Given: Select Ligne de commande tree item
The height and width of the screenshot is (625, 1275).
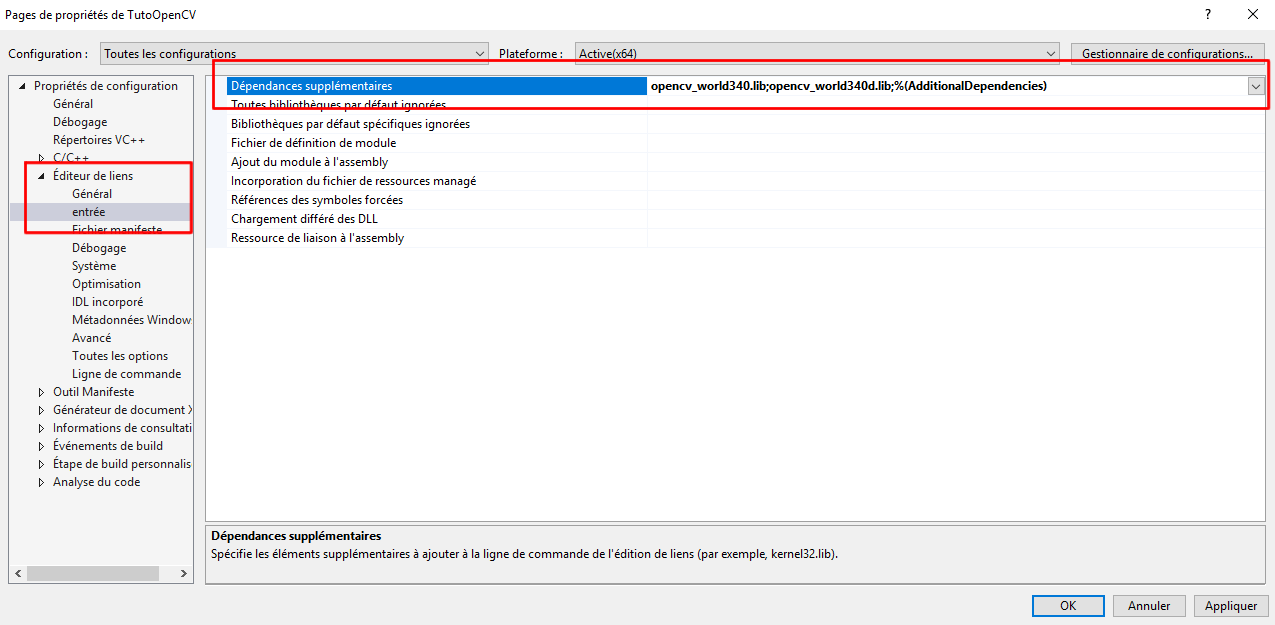Looking at the screenshot, I should click(126, 374).
